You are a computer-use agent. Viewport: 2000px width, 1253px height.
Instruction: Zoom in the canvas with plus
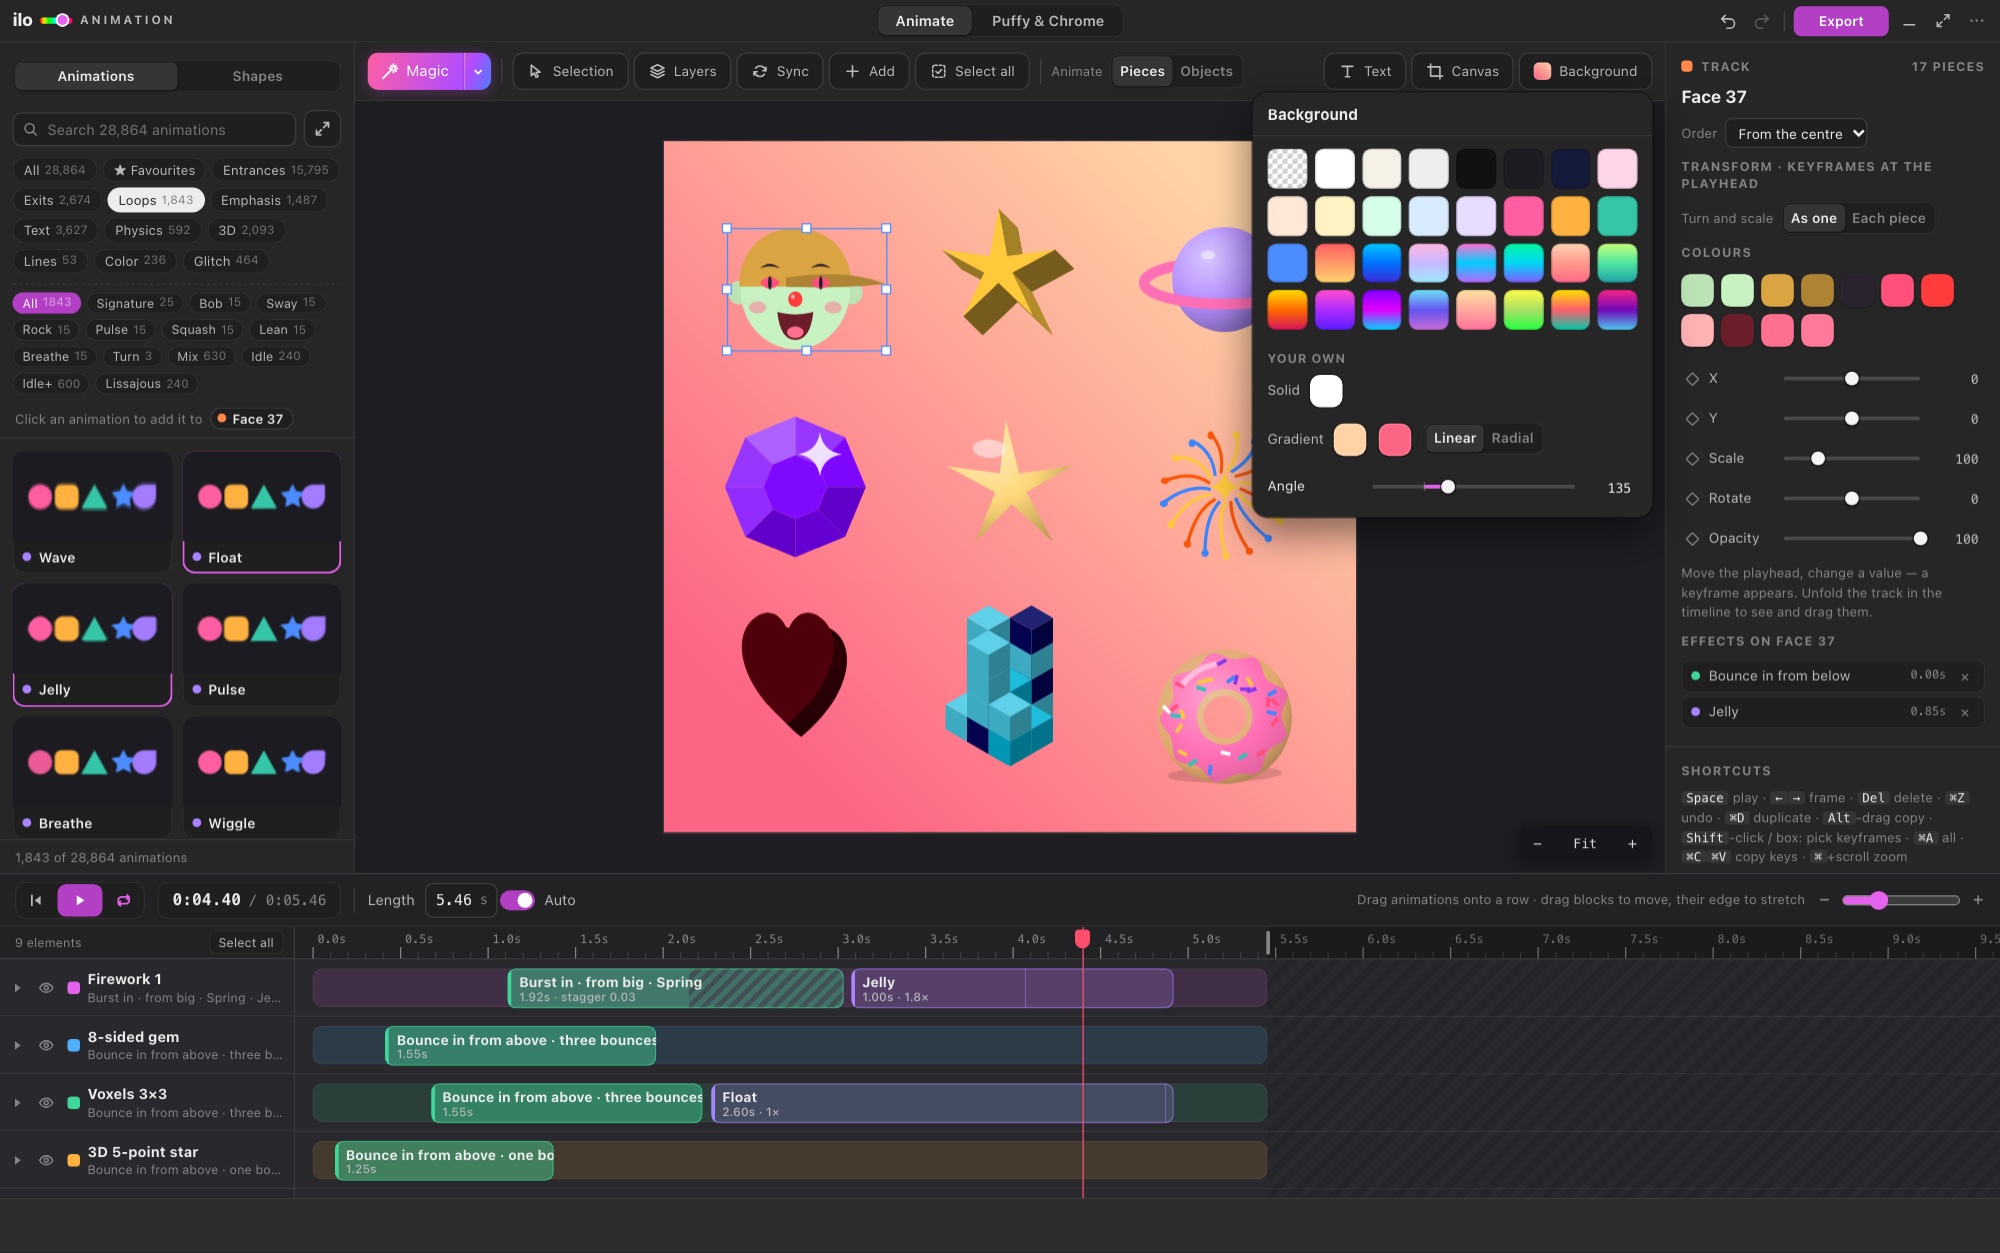click(1632, 844)
